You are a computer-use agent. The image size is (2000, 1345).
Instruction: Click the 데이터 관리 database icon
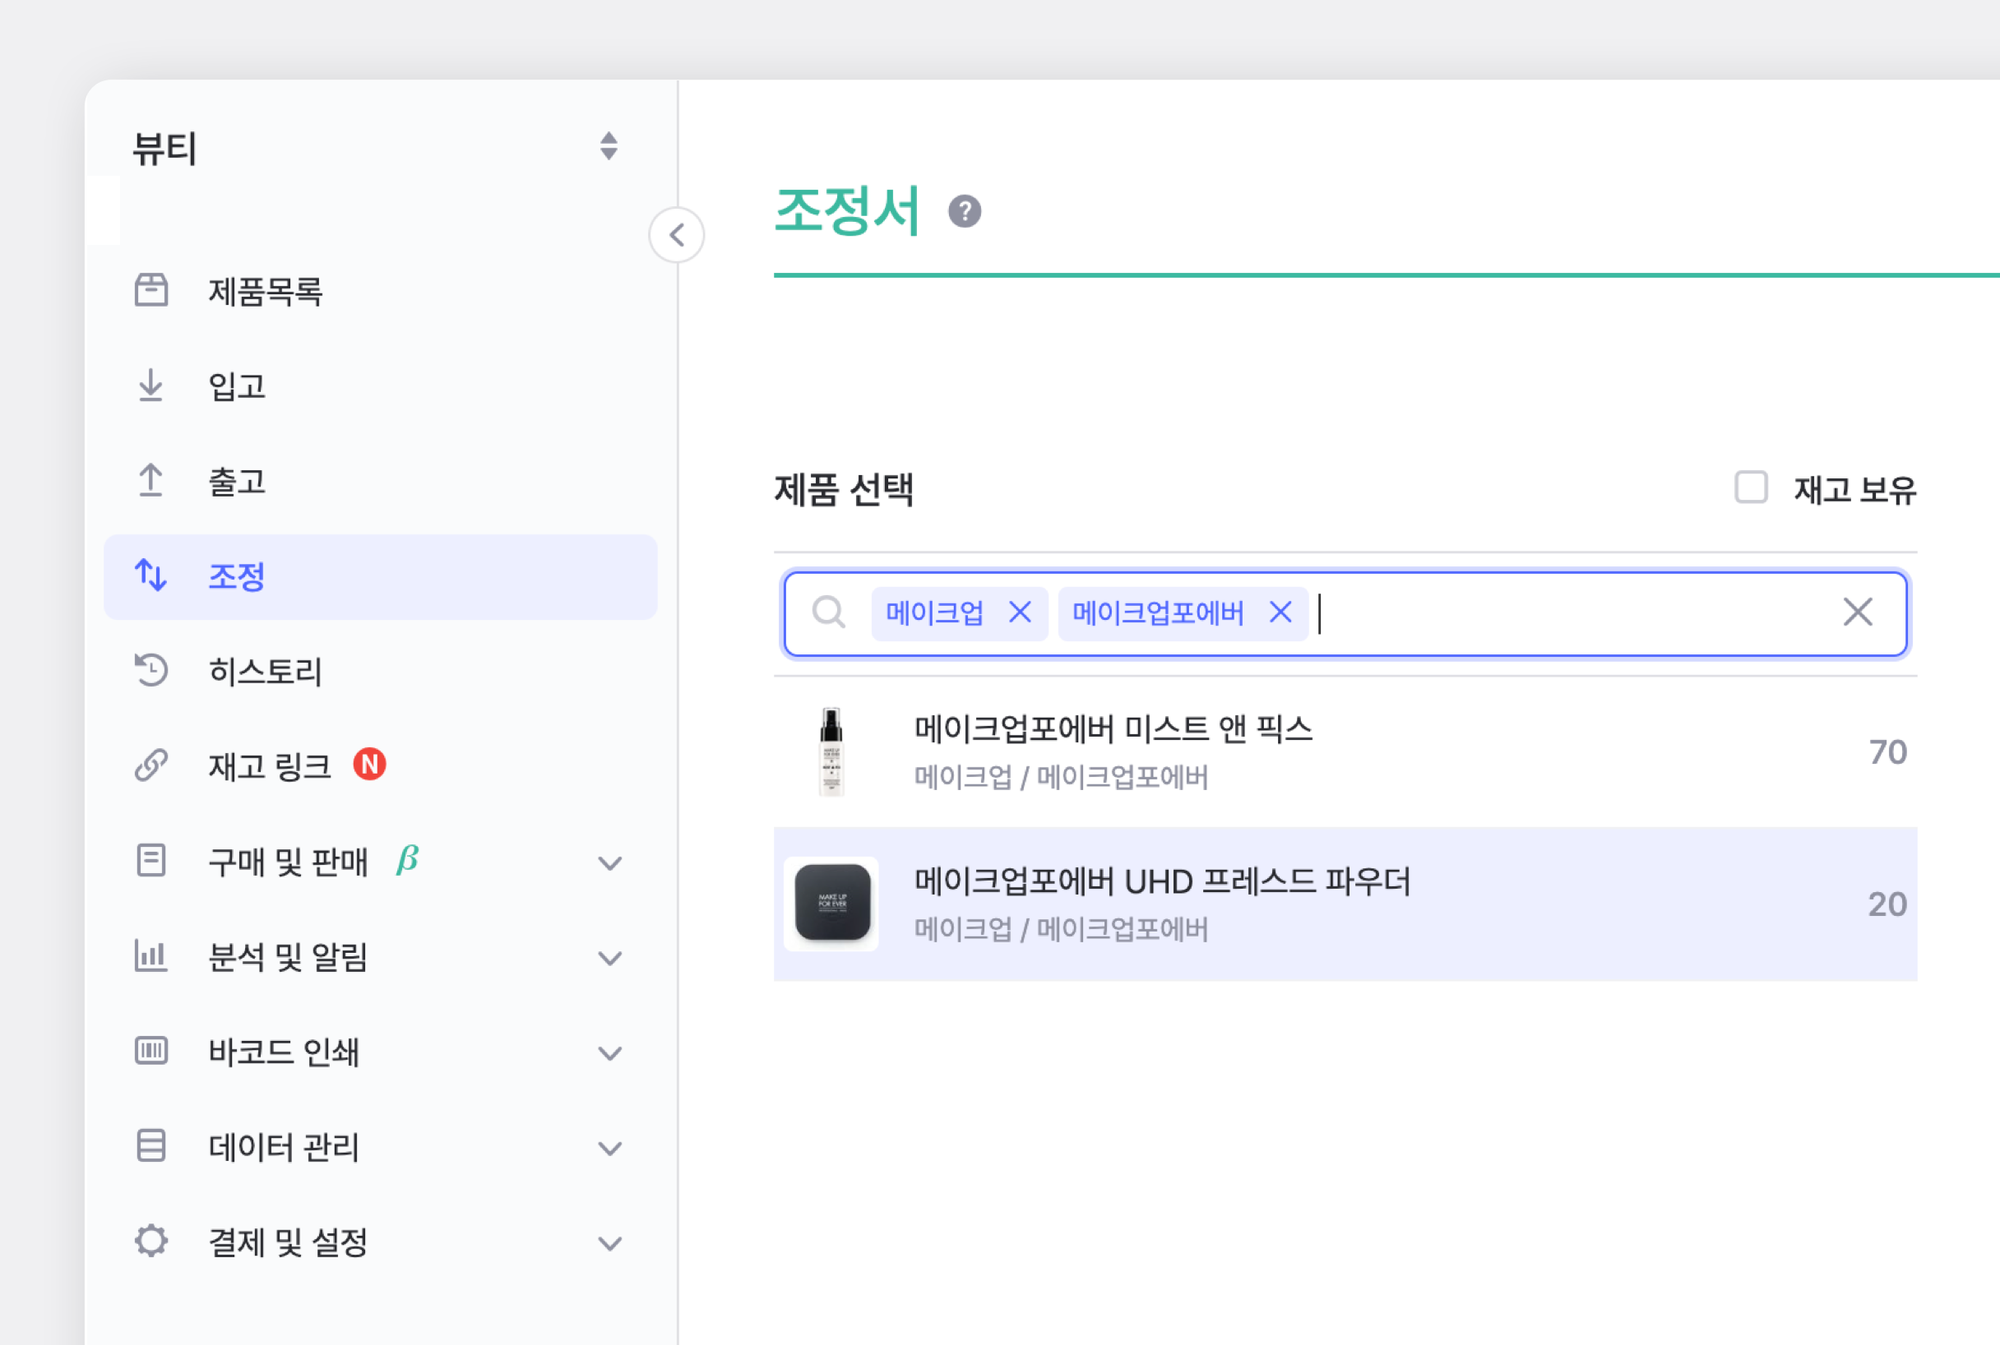(151, 1145)
